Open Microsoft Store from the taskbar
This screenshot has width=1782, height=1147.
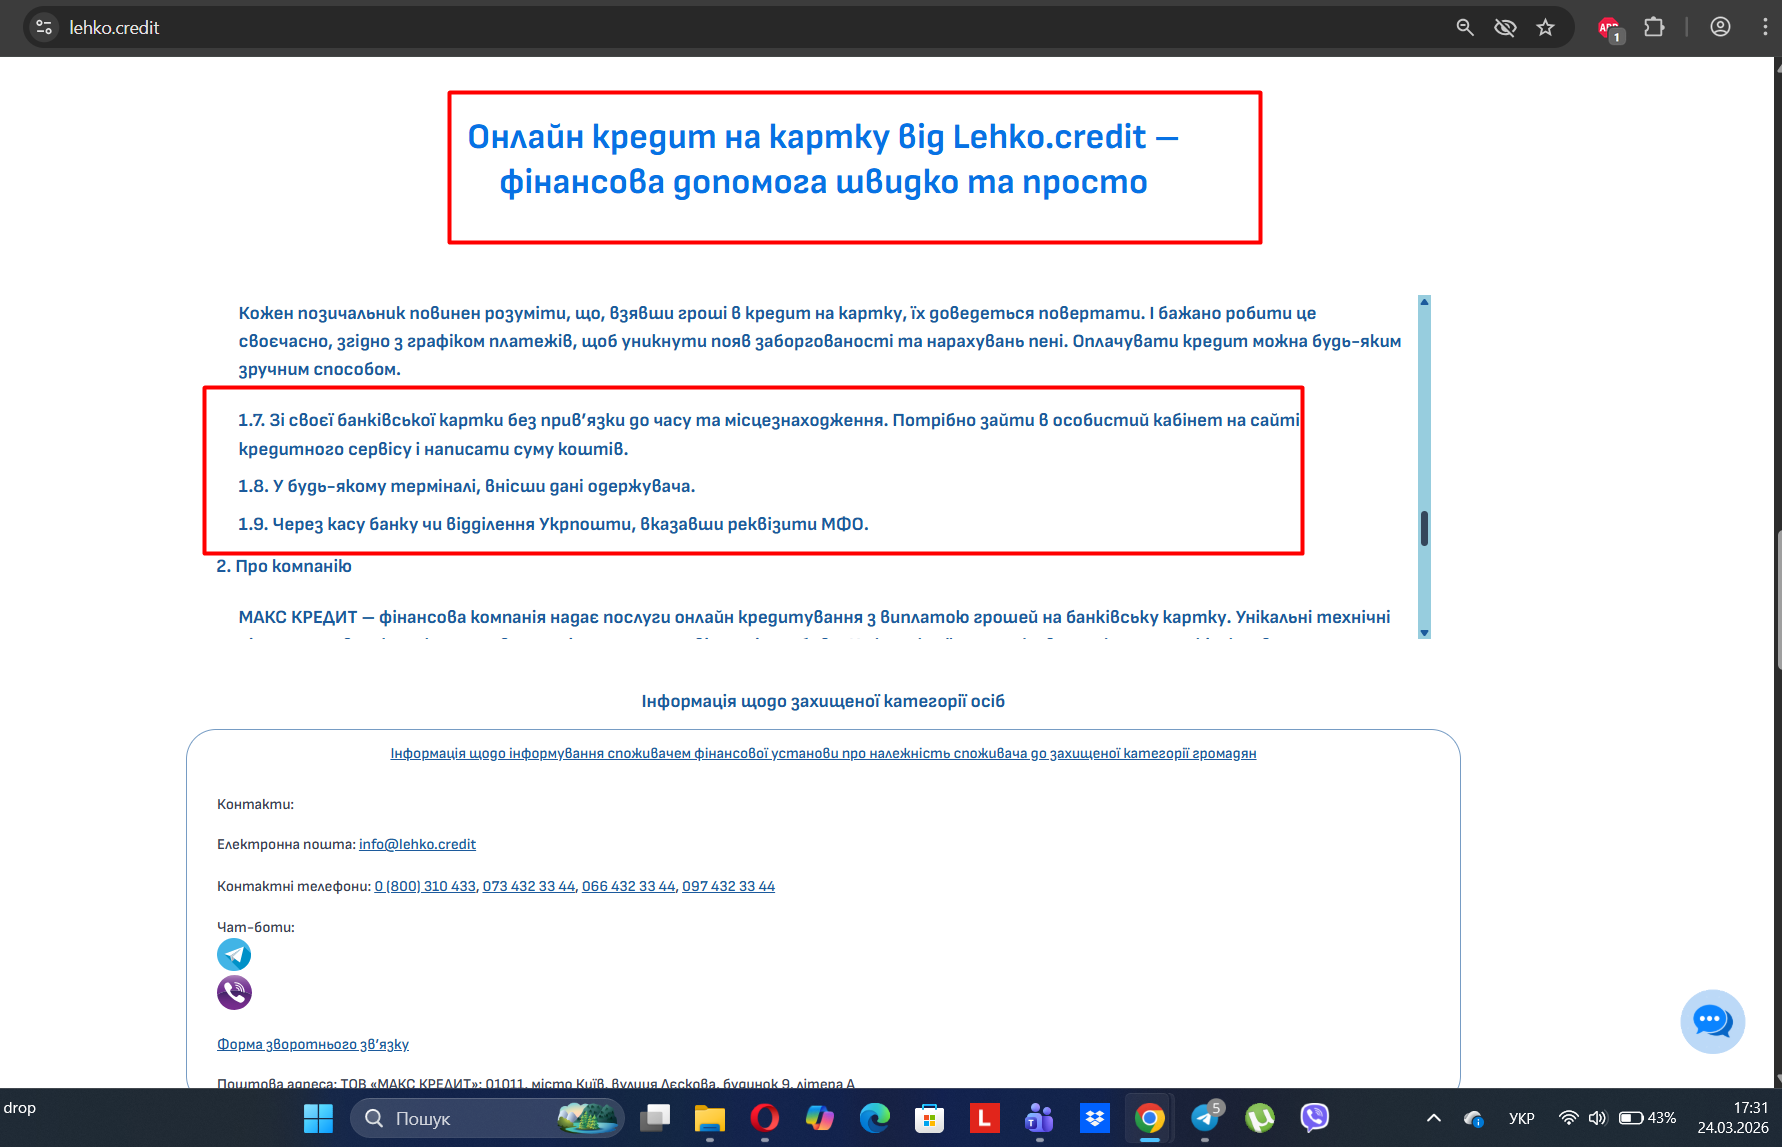930,1118
